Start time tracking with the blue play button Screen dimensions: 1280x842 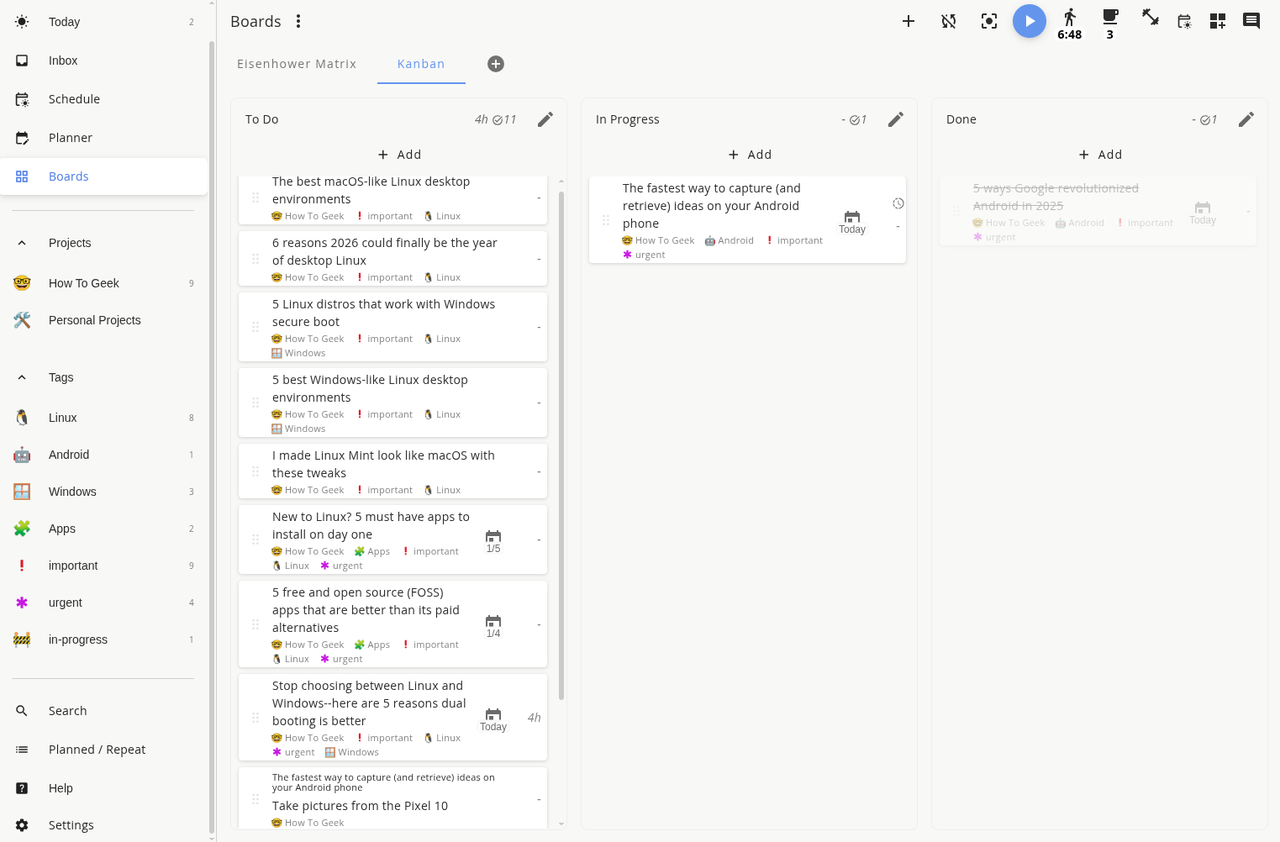click(1029, 21)
